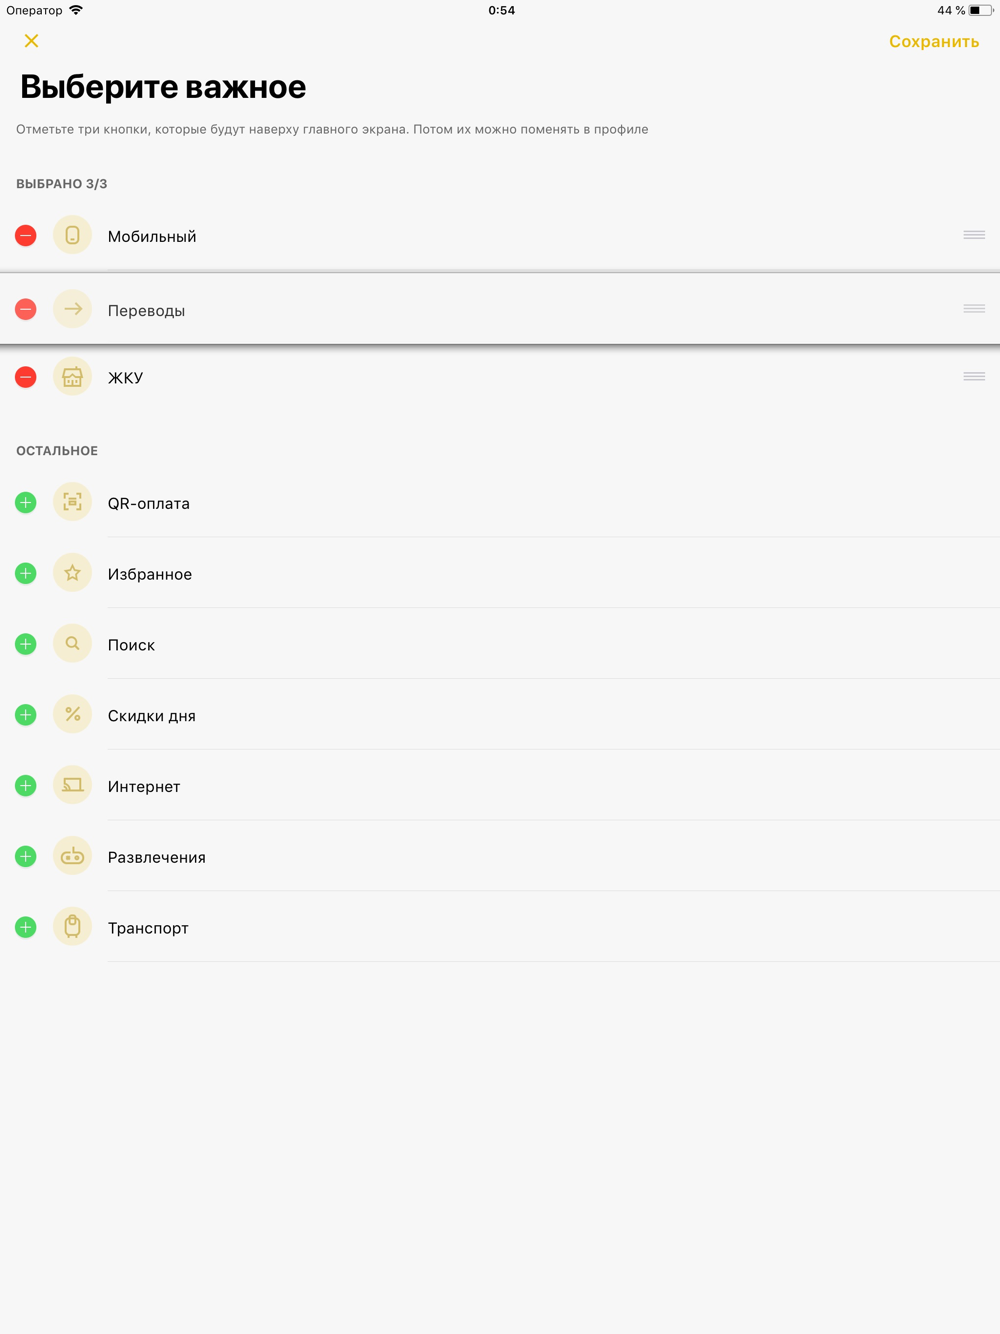The height and width of the screenshot is (1334, 1000).
Task: Grab the reorder handle for Мобильный
Action: pos(974,235)
